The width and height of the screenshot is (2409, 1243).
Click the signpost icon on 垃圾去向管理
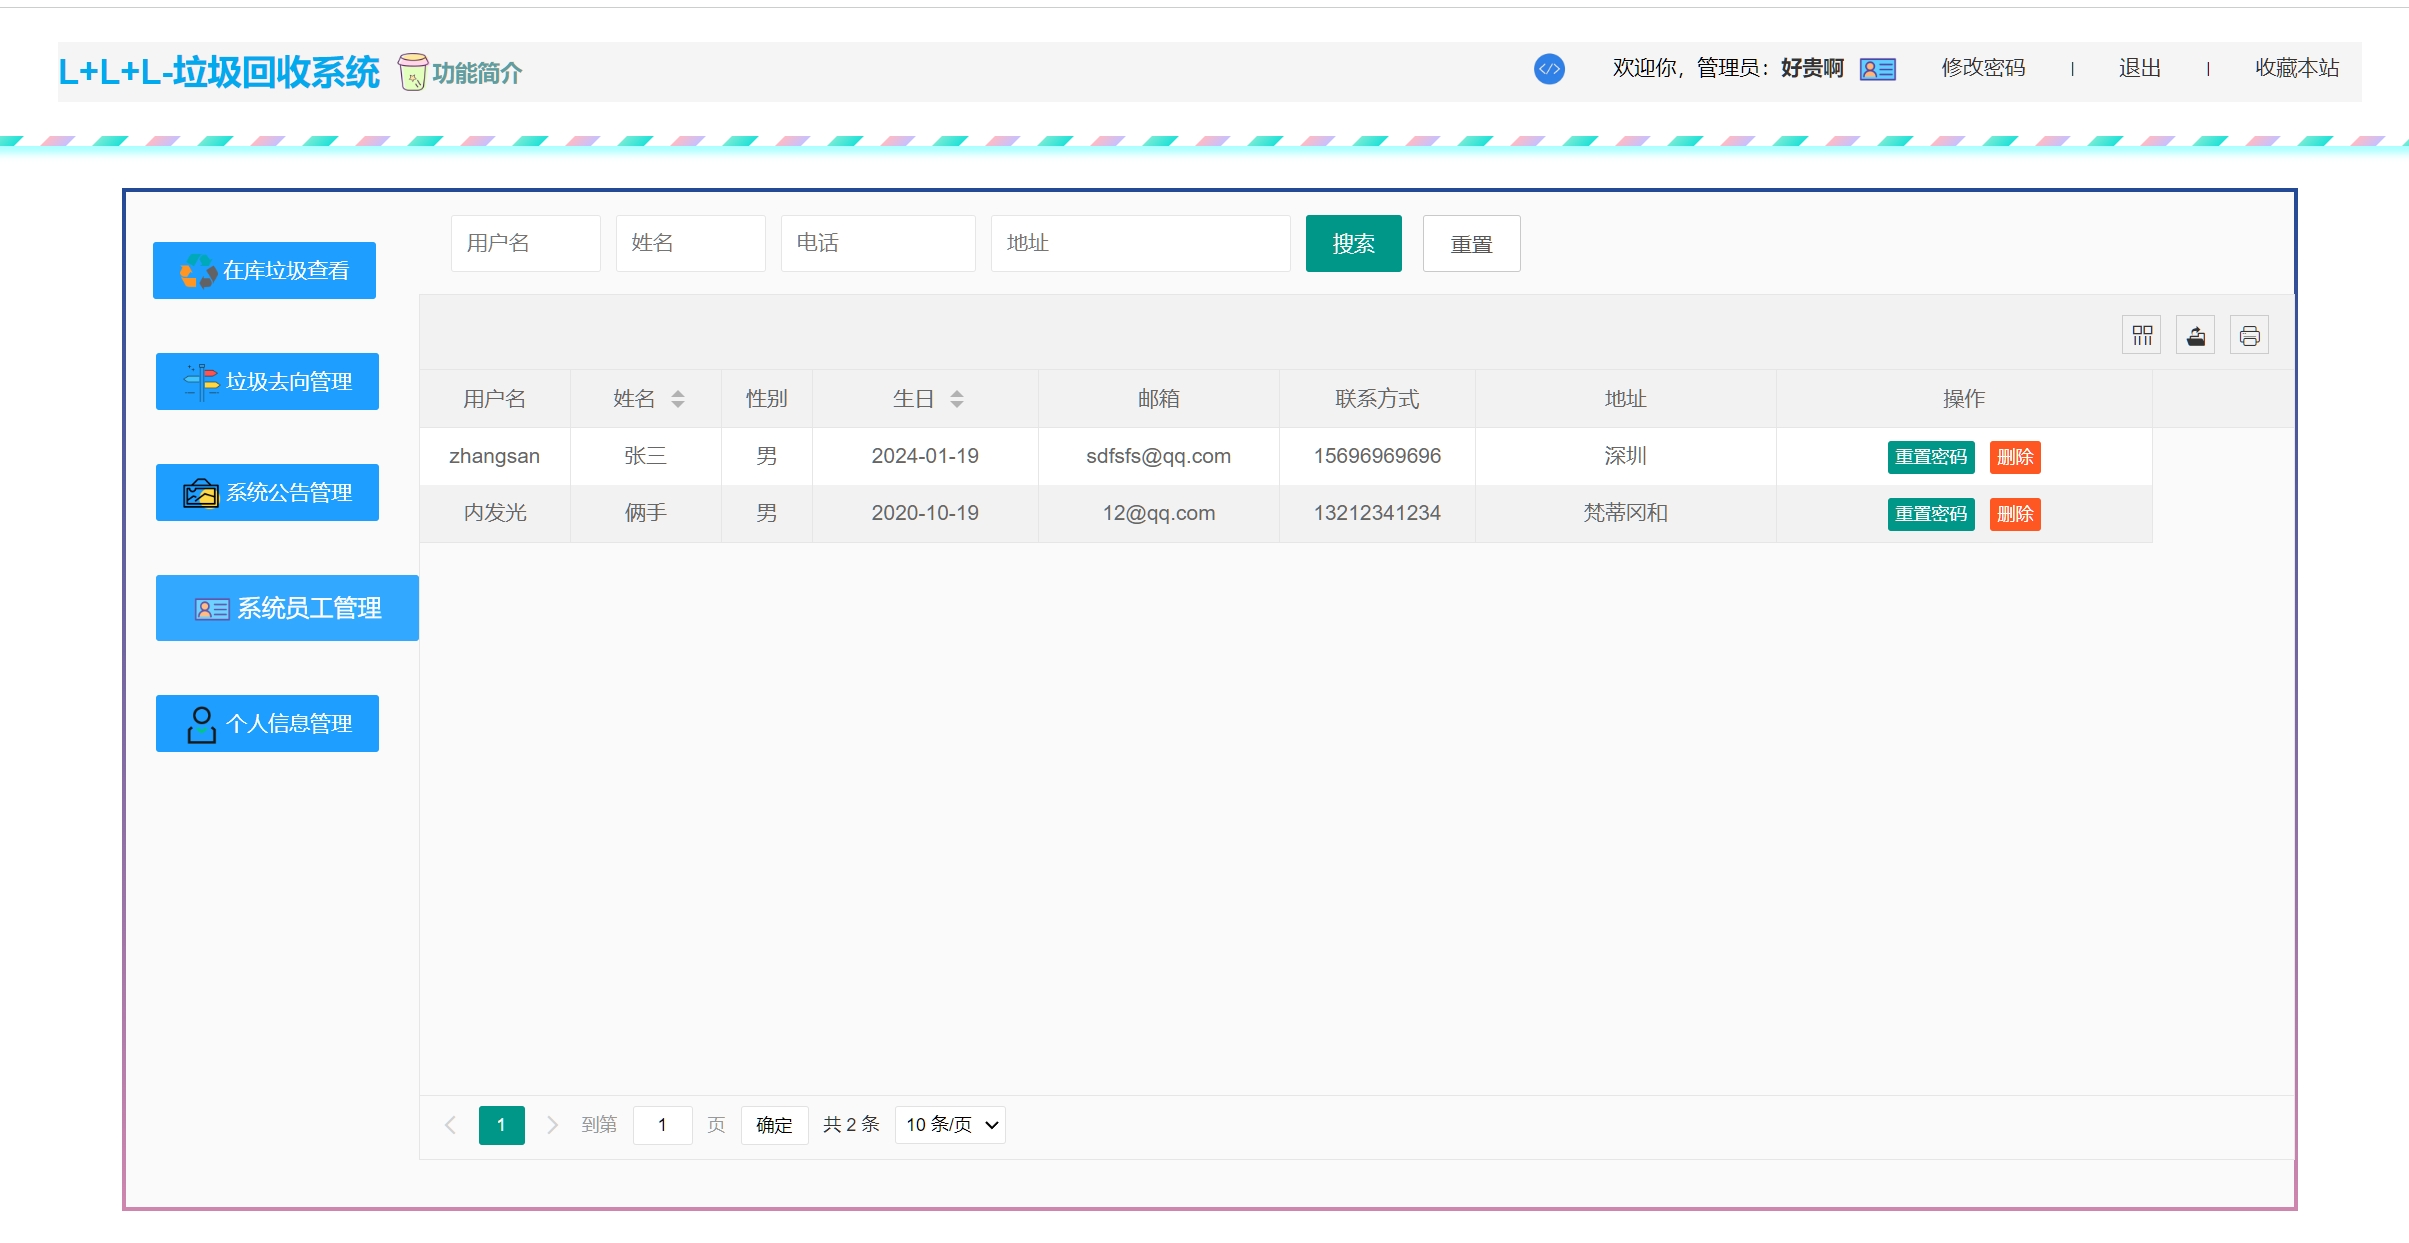pos(202,382)
